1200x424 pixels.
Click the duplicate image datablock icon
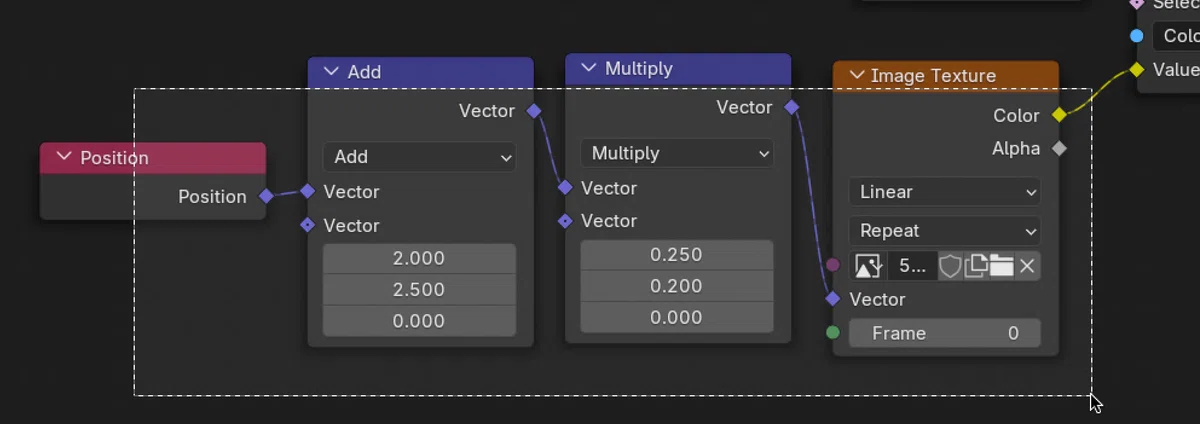point(976,266)
